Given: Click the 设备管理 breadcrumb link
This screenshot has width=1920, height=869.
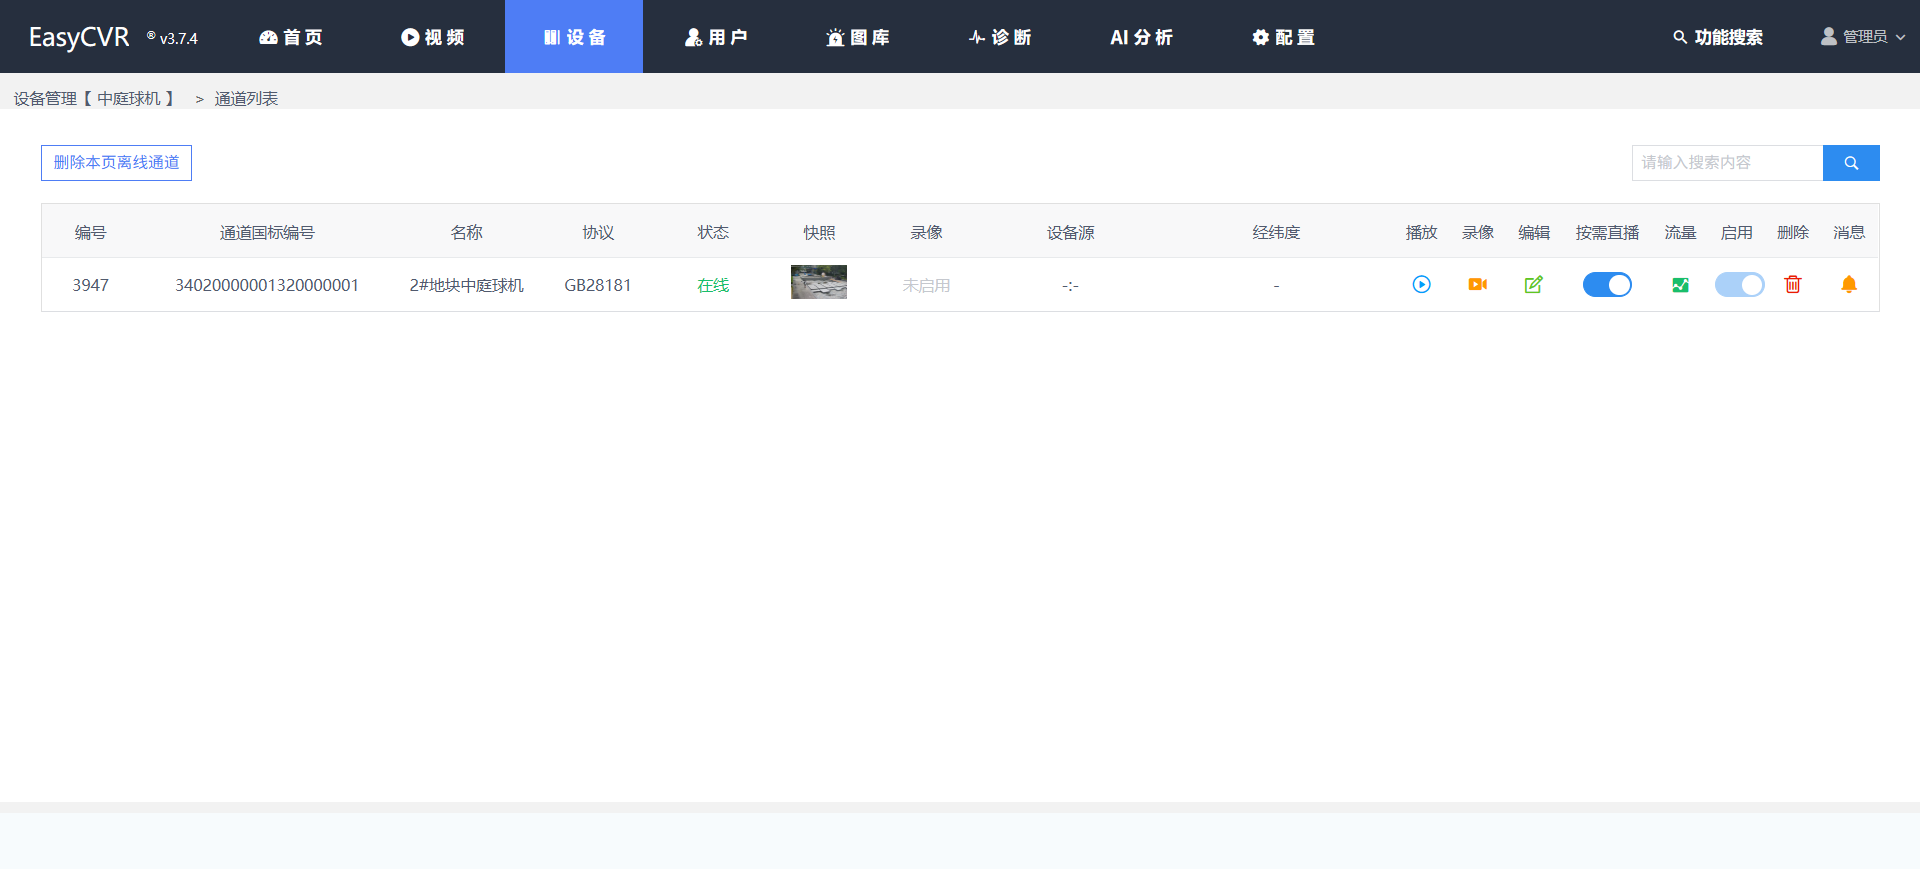Looking at the screenshot, I should click(45, 98).
